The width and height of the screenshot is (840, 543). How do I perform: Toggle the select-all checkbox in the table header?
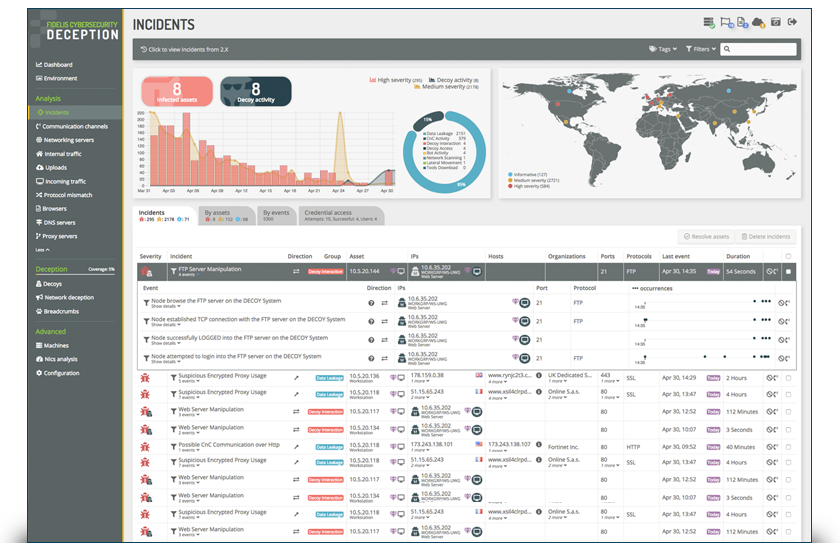[788, 257]
